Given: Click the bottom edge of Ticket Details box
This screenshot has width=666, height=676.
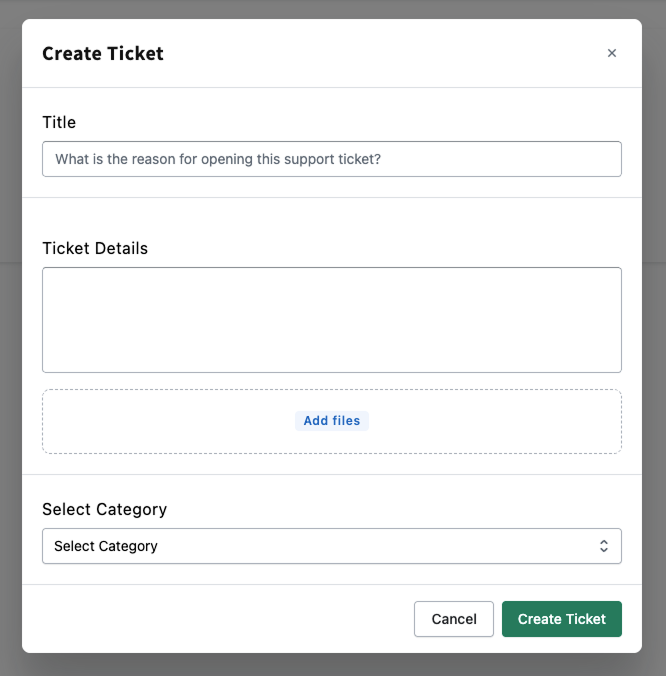Looking at the screenshot, I should point(332,372).
